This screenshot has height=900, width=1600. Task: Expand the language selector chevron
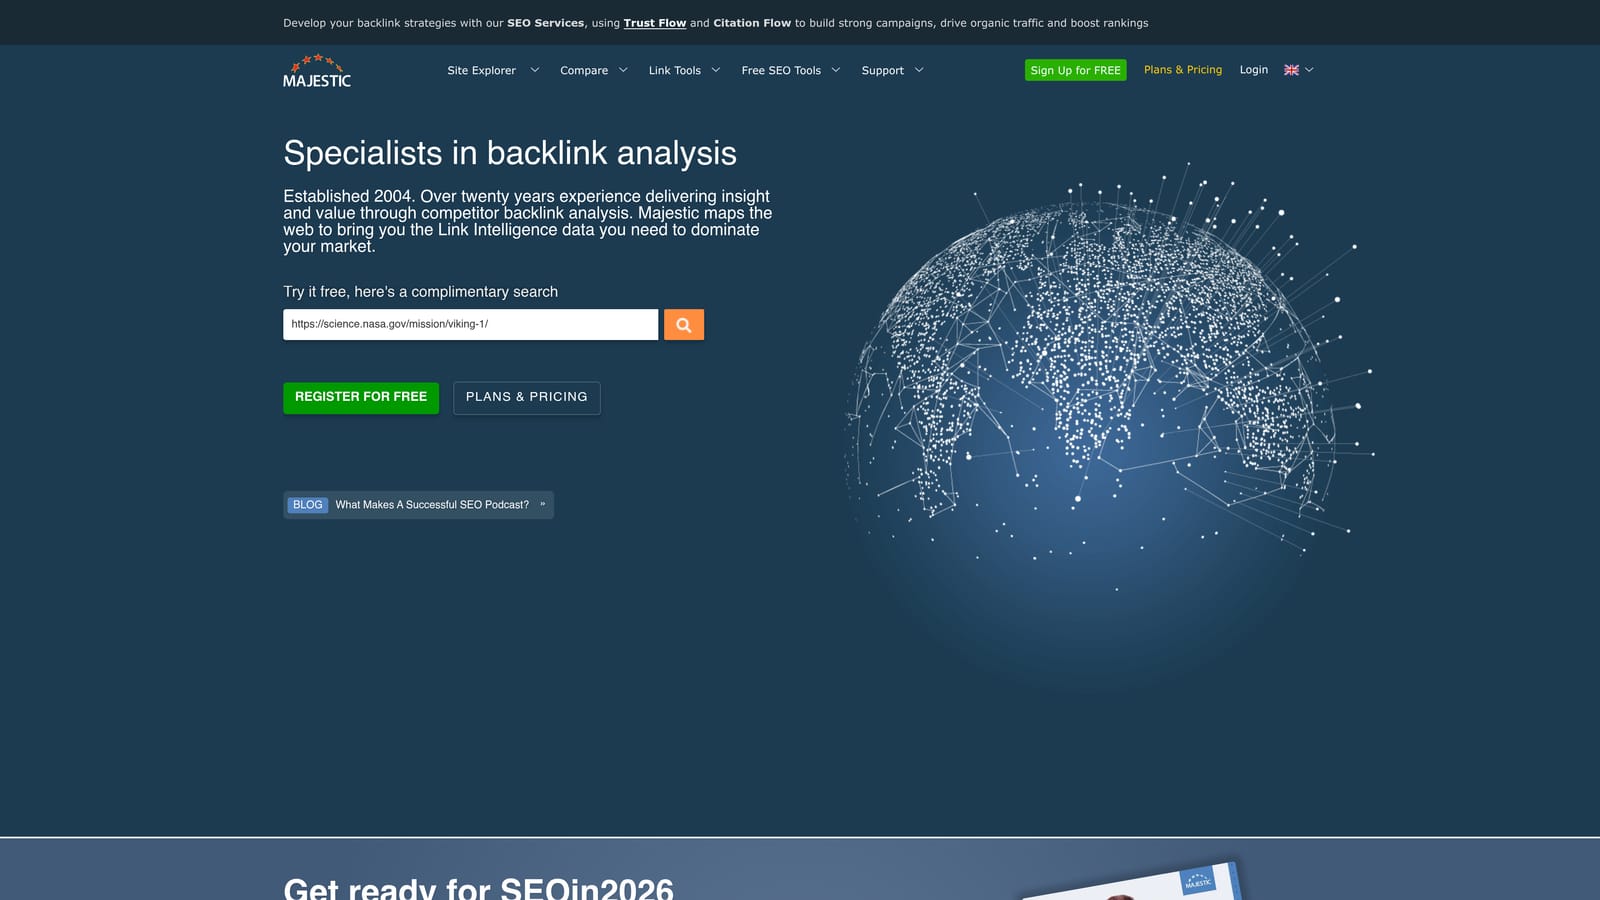(1309, 70)
